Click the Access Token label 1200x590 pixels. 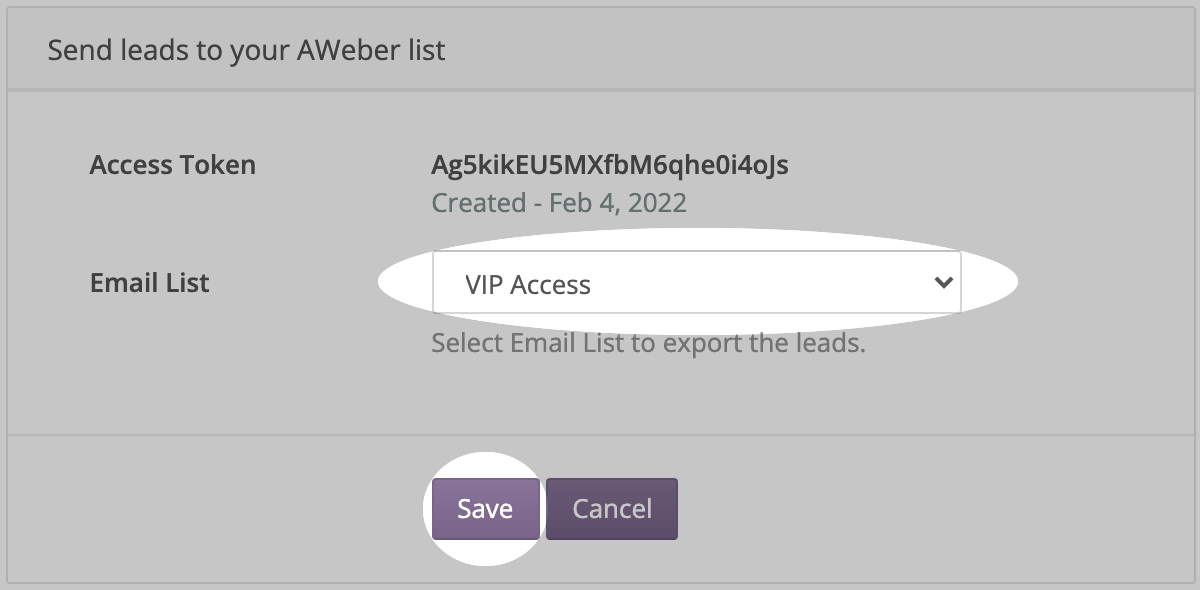point(172,165)
